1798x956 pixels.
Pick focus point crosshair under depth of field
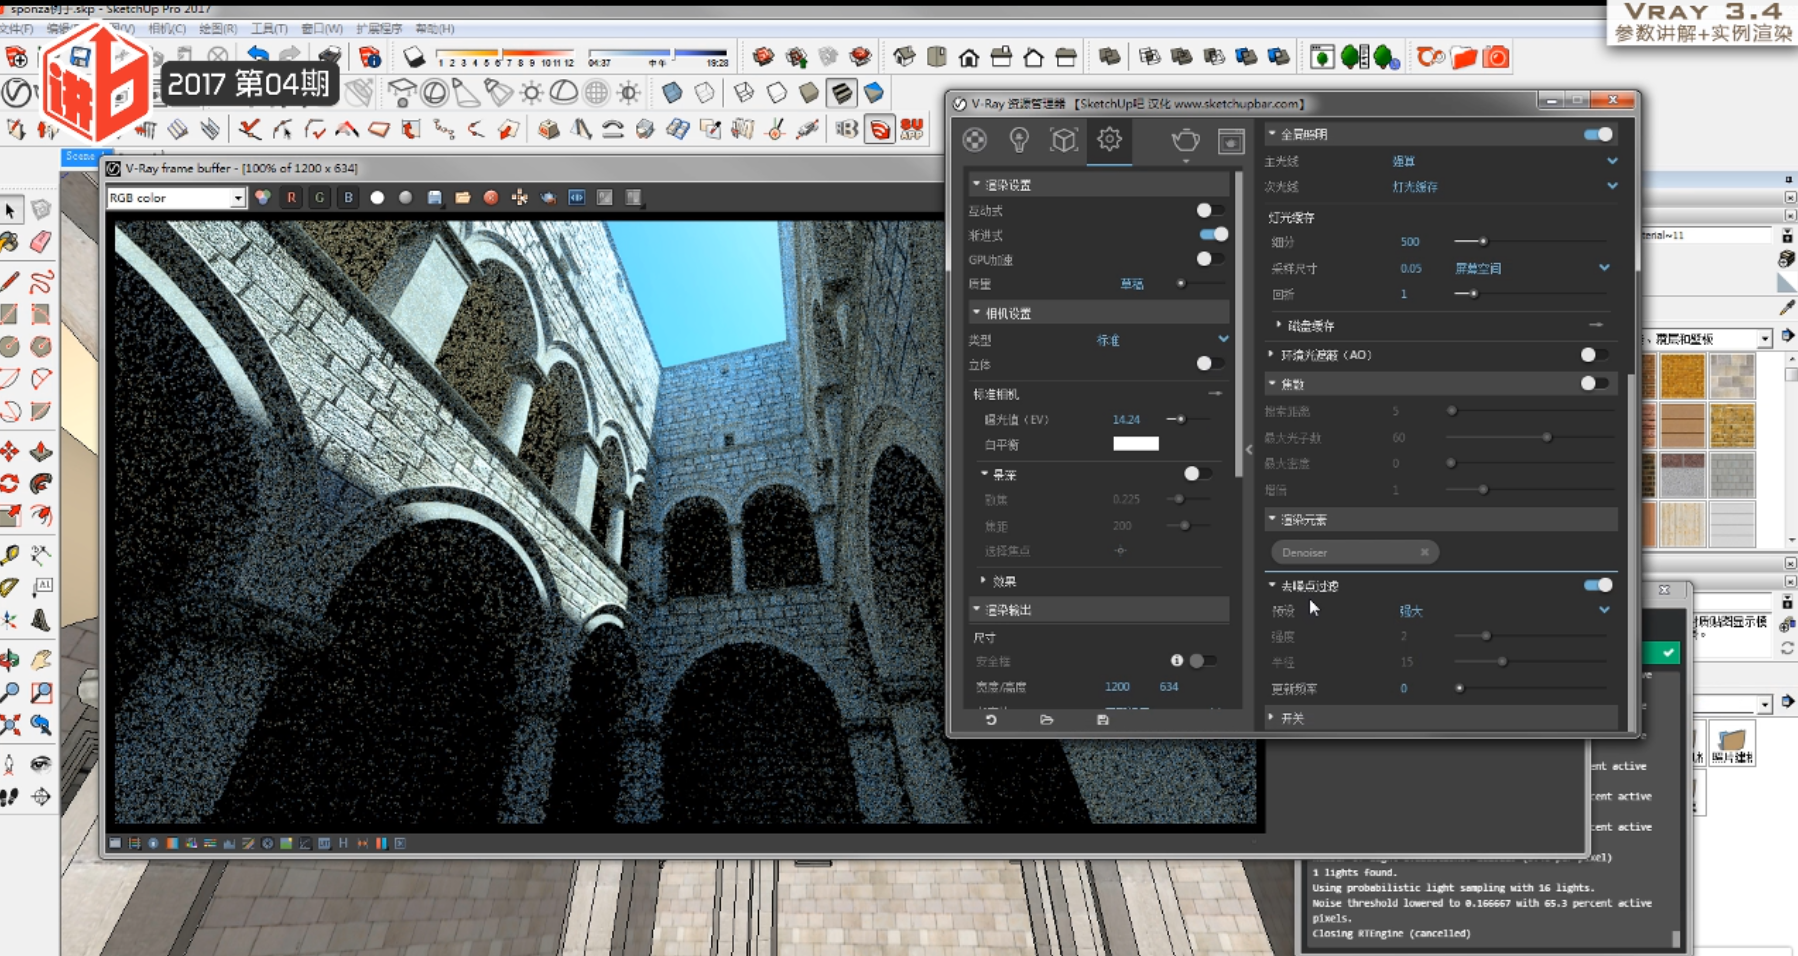tap(1120, 551)
